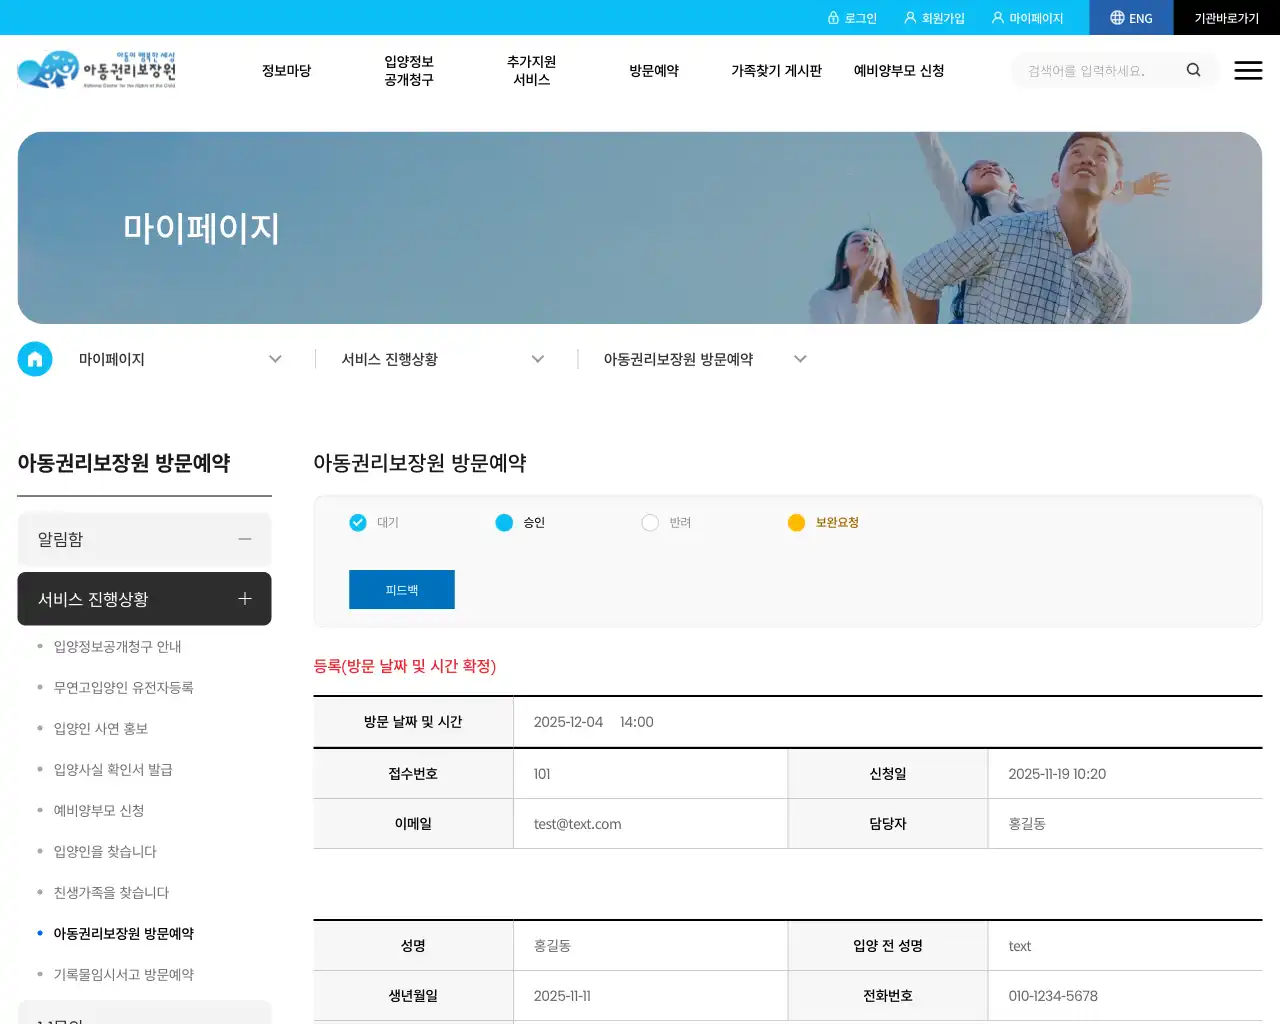Select 기록물임시서고 방문예약 in the sidebar
This screenshot has height=1024, width=1280.
(x=126, y=973)
